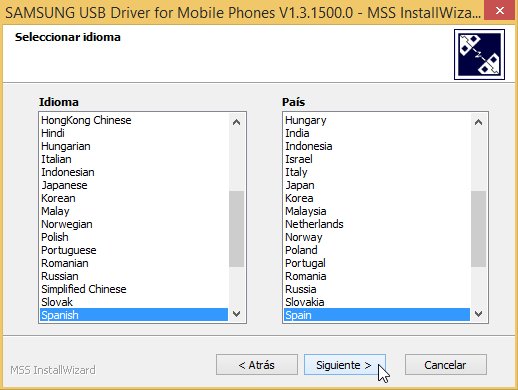Go back with the Atrás button
Screen dimensions: 518x390
257,365
